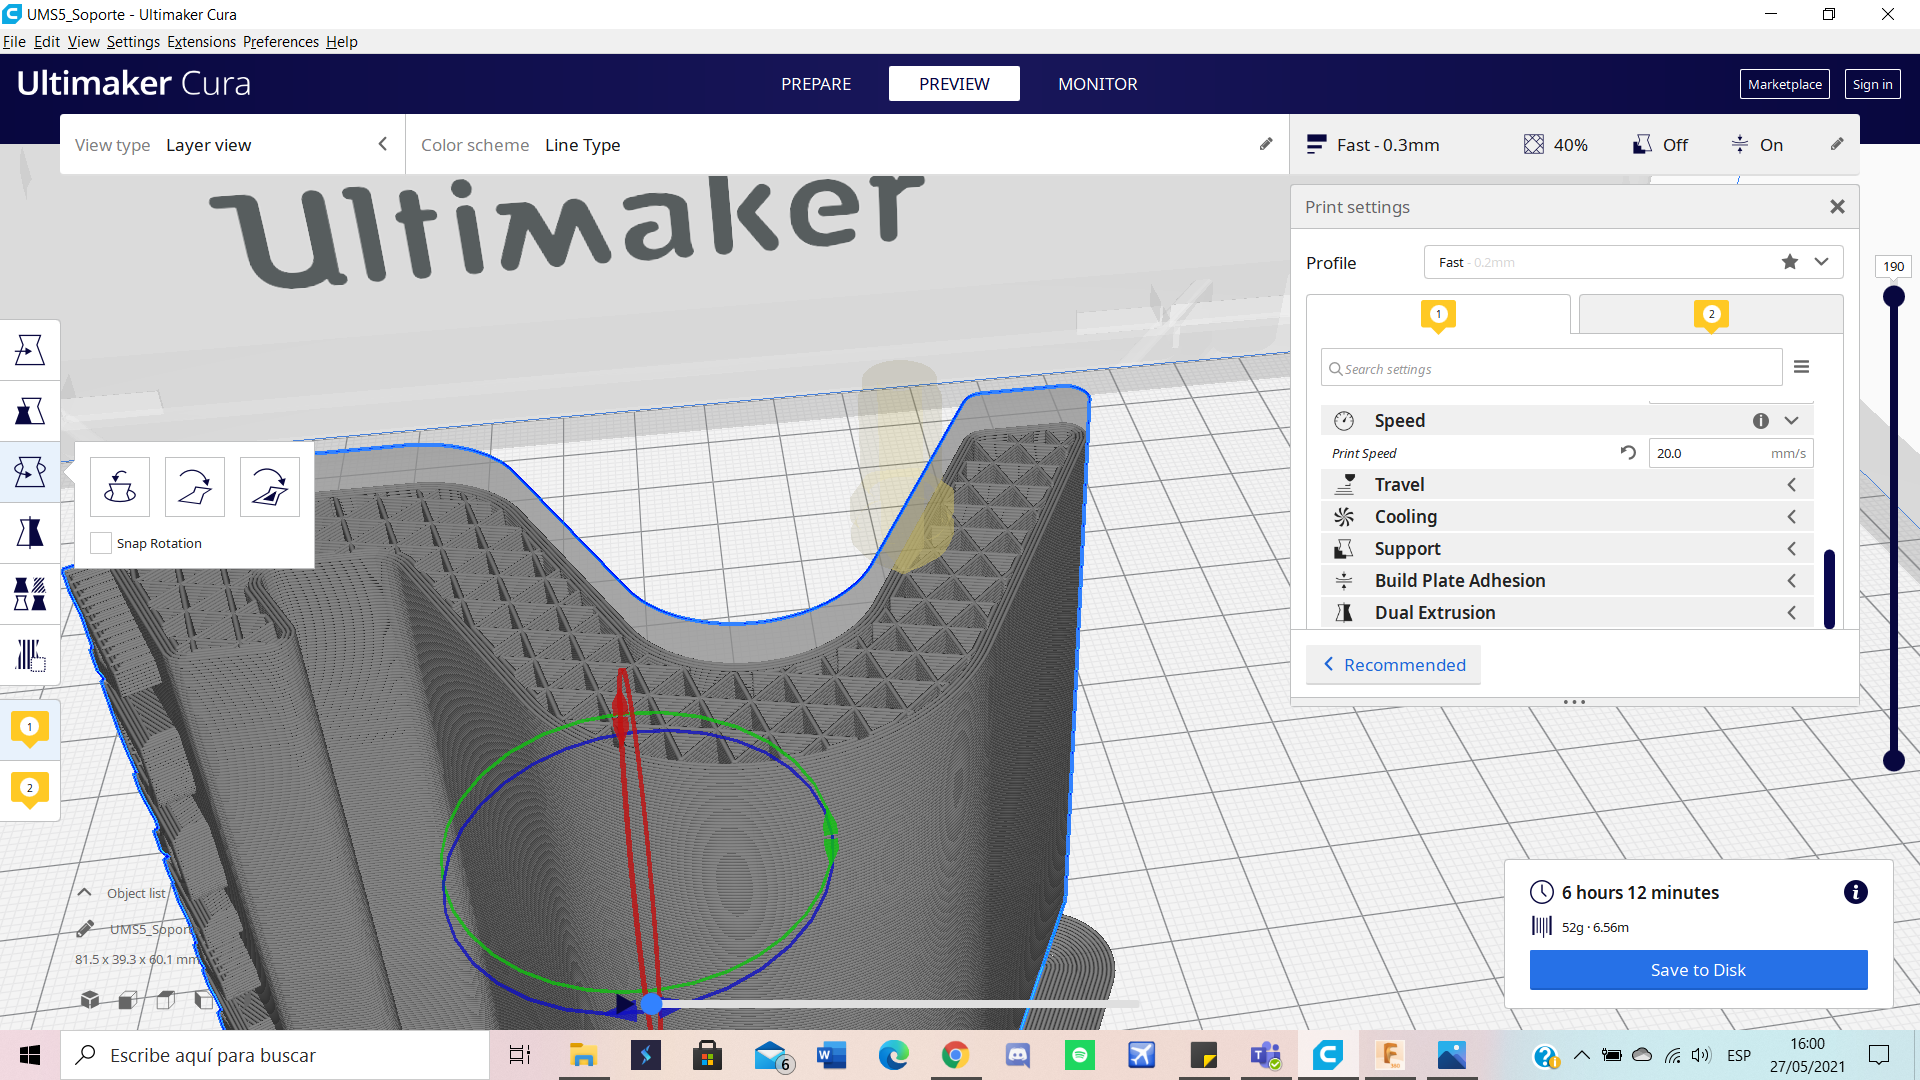The width and height of the screenshot is (1920, 1080).
Task: Switch to the PREVIEW stage
Action: [x=954, y=84]
